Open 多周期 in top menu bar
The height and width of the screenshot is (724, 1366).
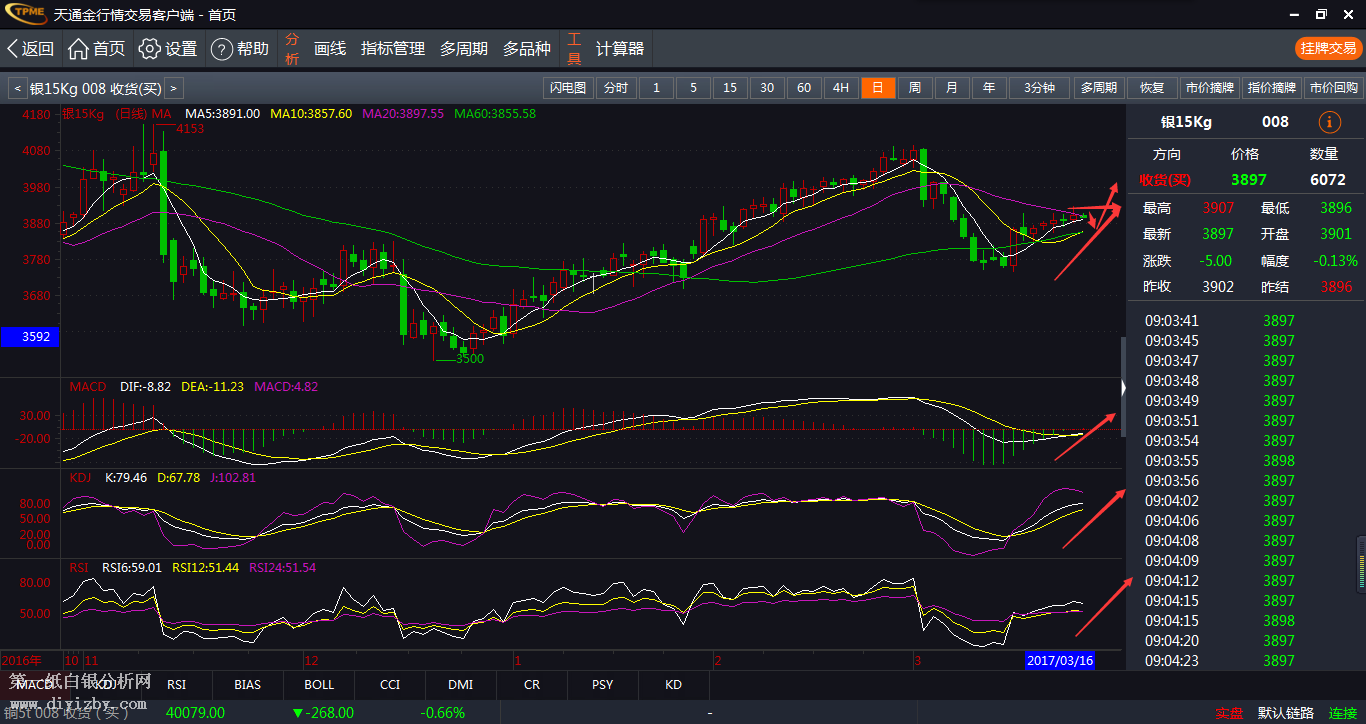(x=464, y=48)
